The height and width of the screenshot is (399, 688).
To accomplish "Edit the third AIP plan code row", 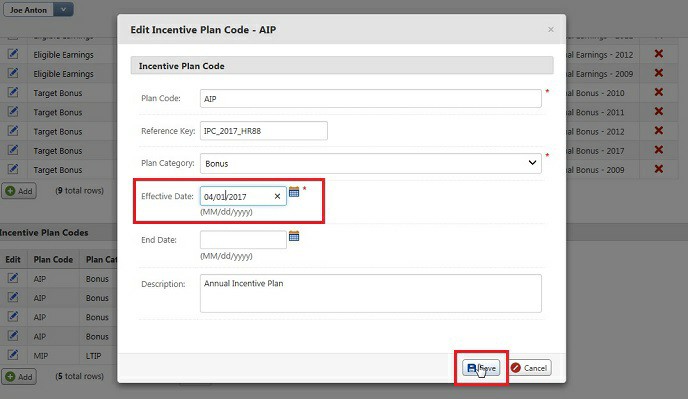I will [x=13, y=316].
